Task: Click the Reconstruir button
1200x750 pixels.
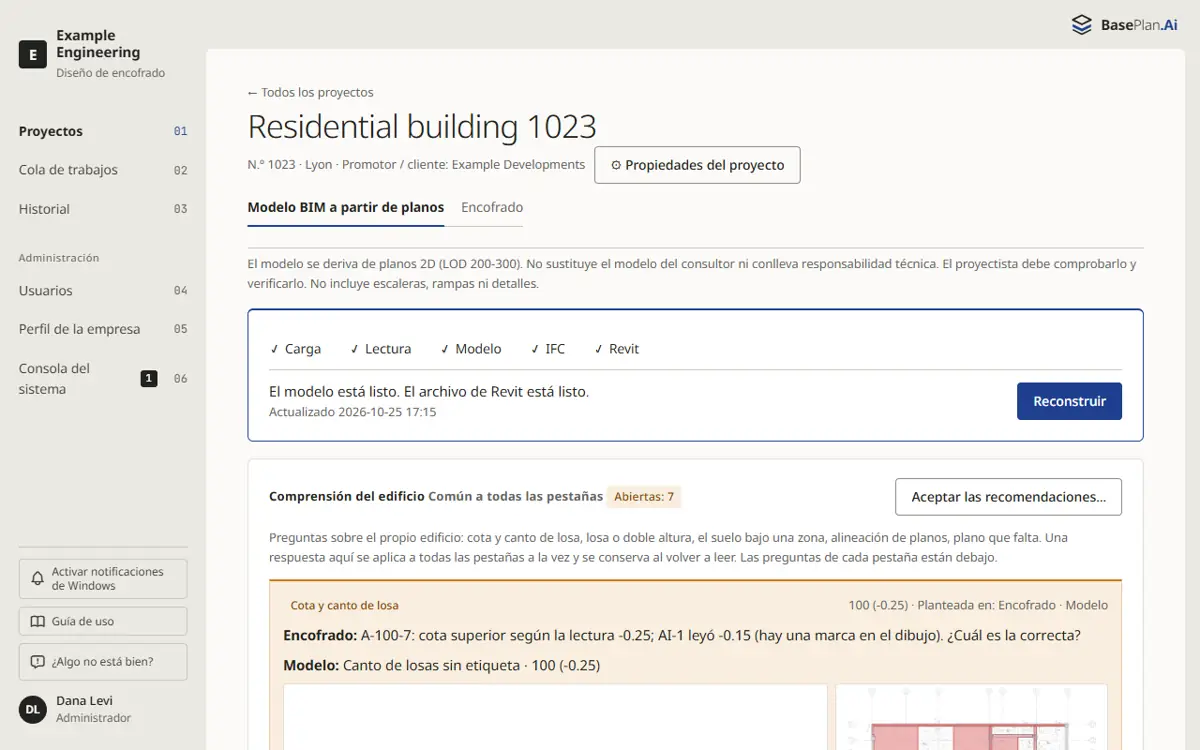Action: point(1069,401)
